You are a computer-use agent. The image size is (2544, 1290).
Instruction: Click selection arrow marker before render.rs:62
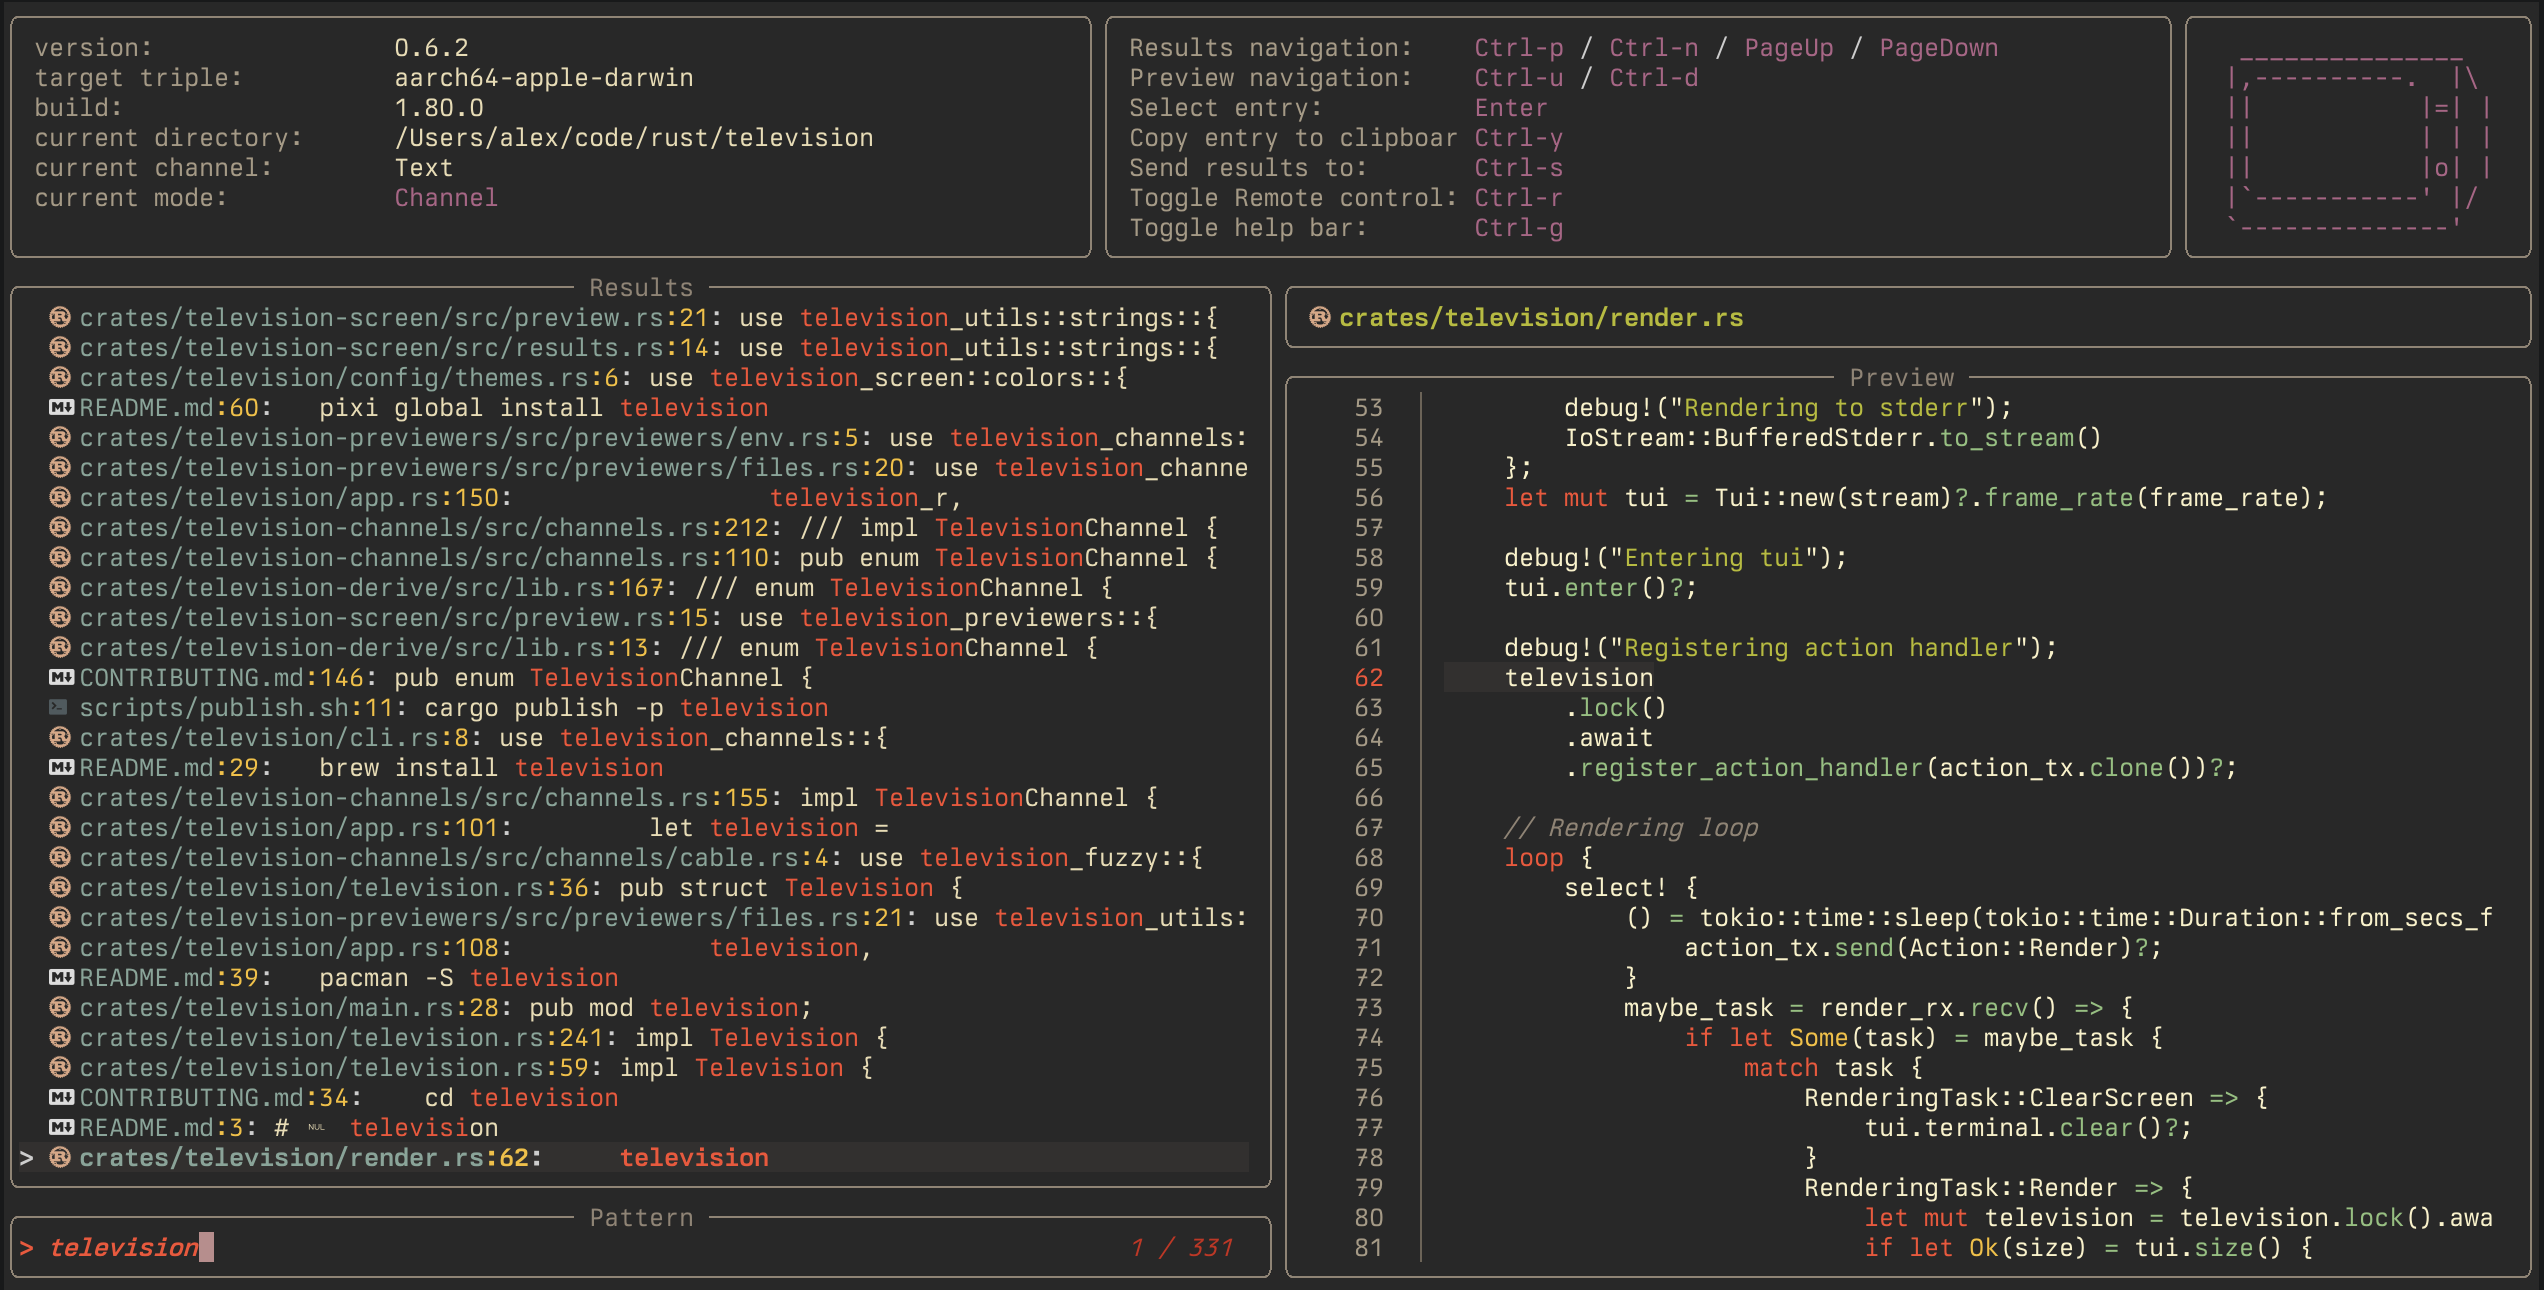[x=27, y=1157]
